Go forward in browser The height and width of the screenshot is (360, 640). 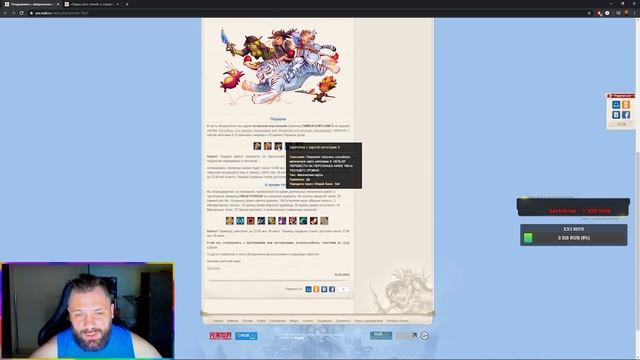[x=13, y=13]
